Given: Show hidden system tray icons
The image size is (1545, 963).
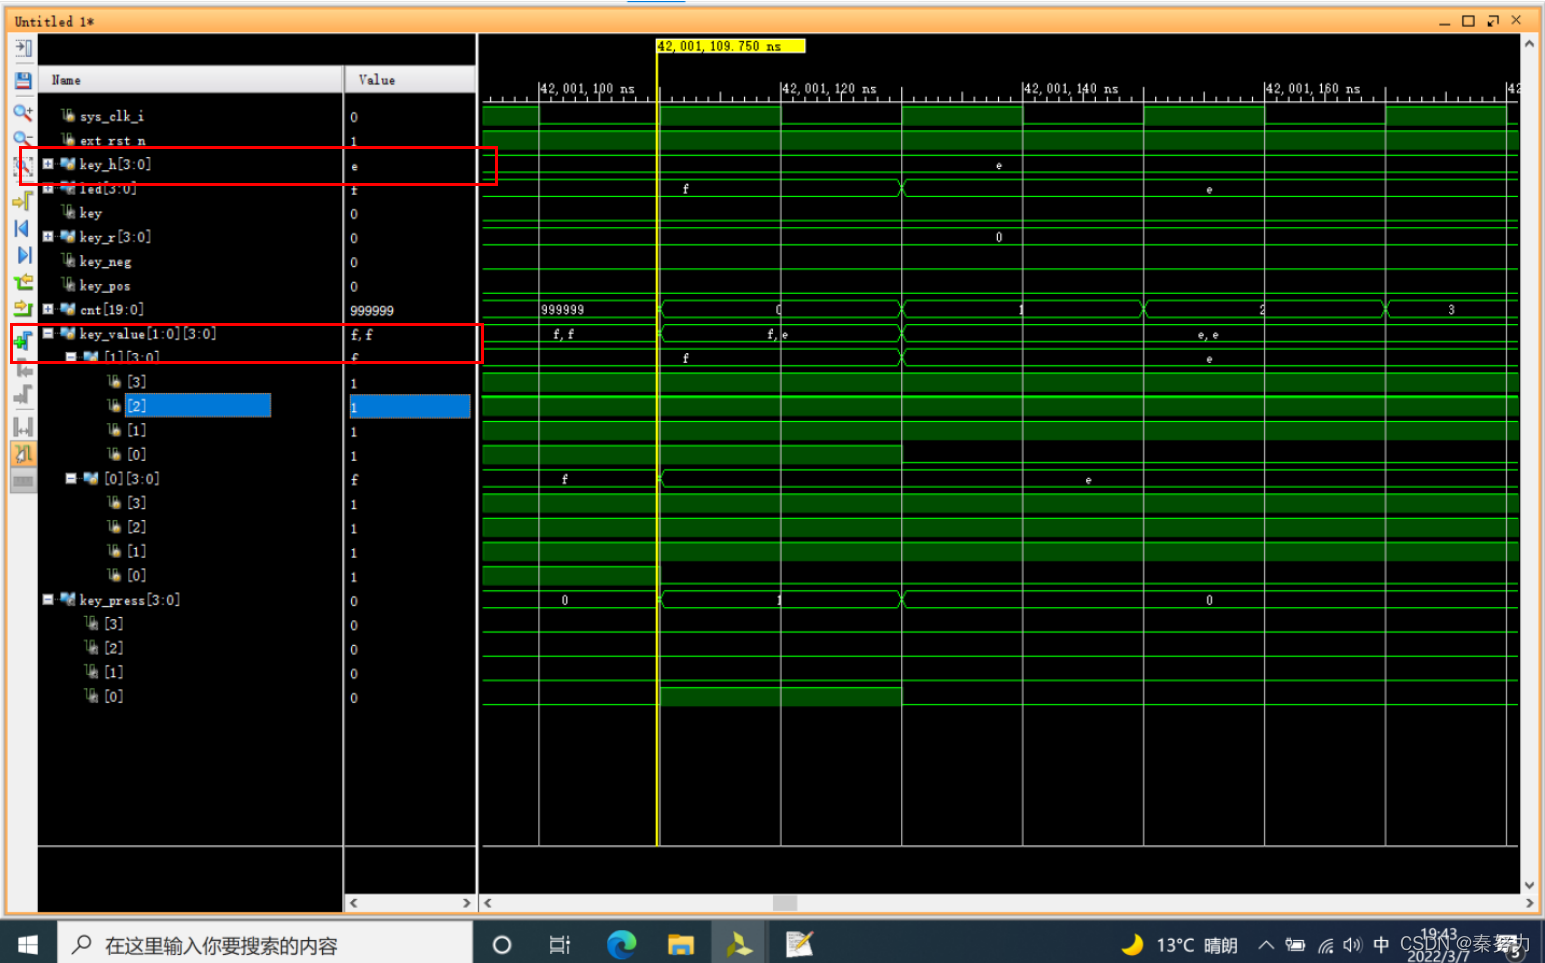Looking at the screenshot, I should point(1265,945).
